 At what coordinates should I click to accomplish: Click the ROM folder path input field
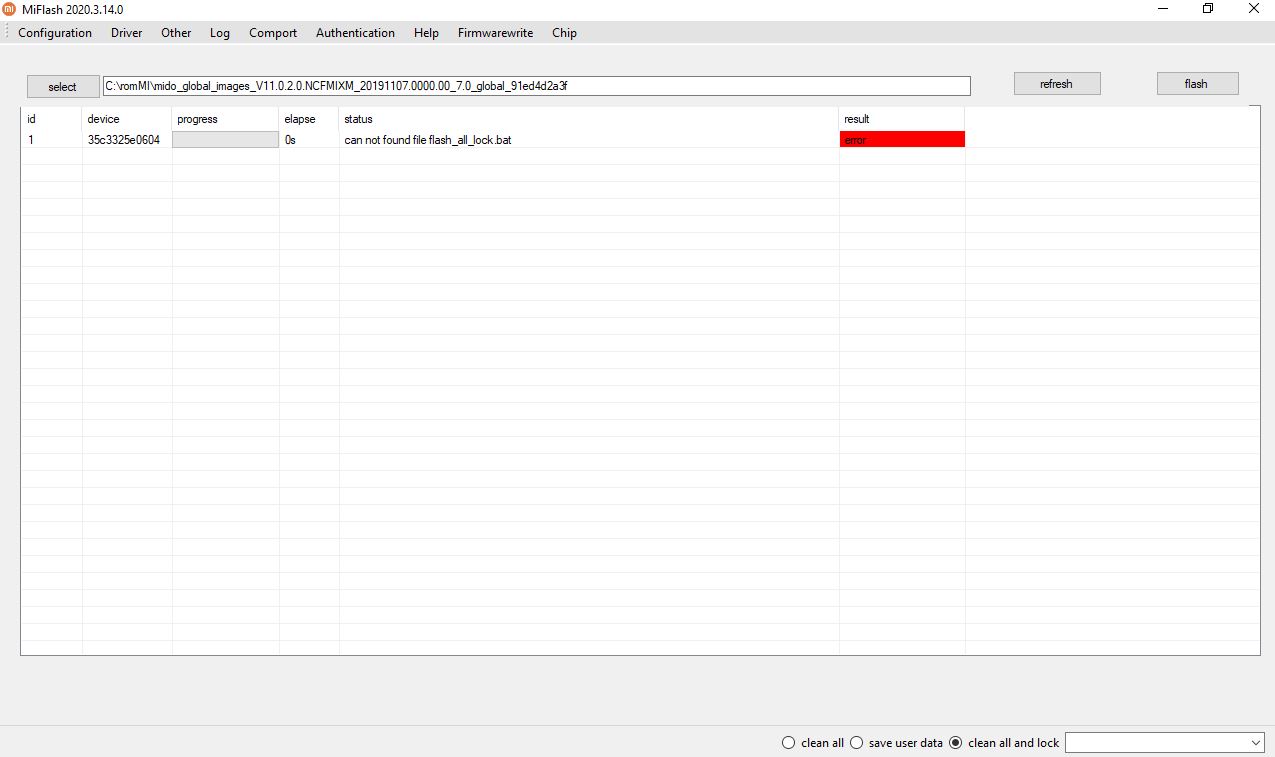[536, 86]
